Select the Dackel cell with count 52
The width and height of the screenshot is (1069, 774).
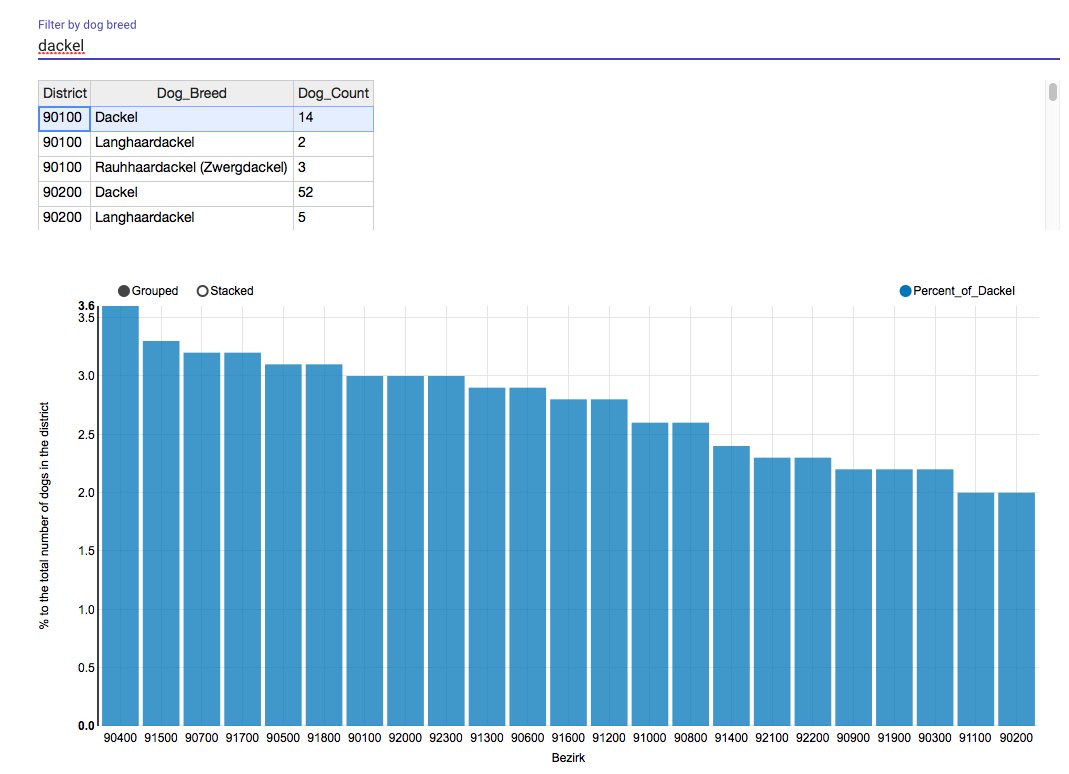click(x=192, y=193)
